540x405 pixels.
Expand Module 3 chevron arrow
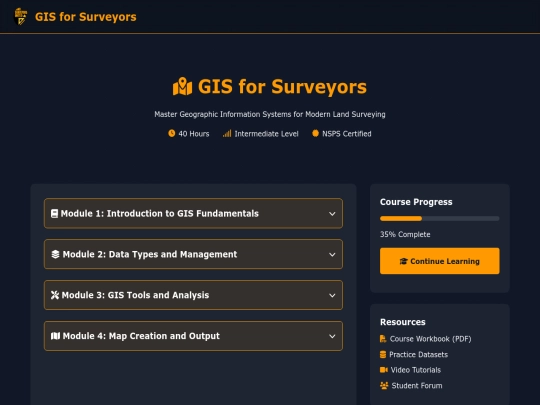tap(332, 295)
